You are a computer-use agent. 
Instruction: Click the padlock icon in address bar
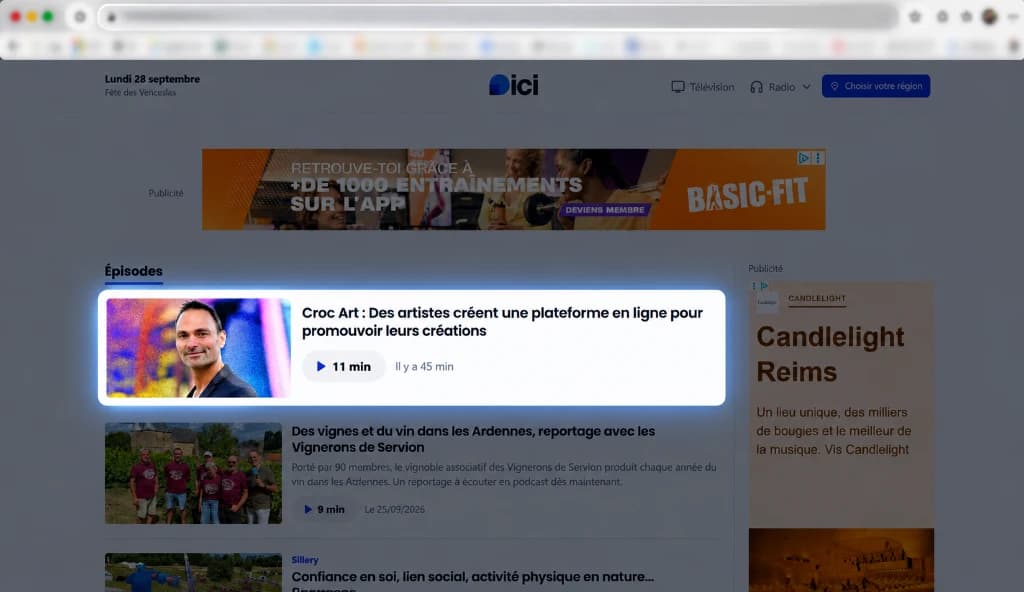pos(112,17)
